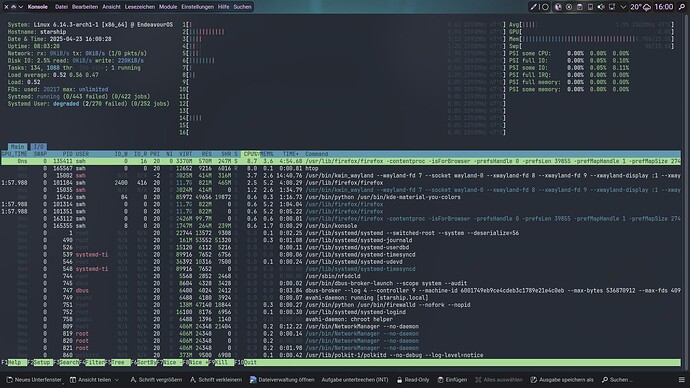
Task: Select the /usr/sbin/nfsdcld process row
Action: tap(341, 276)
